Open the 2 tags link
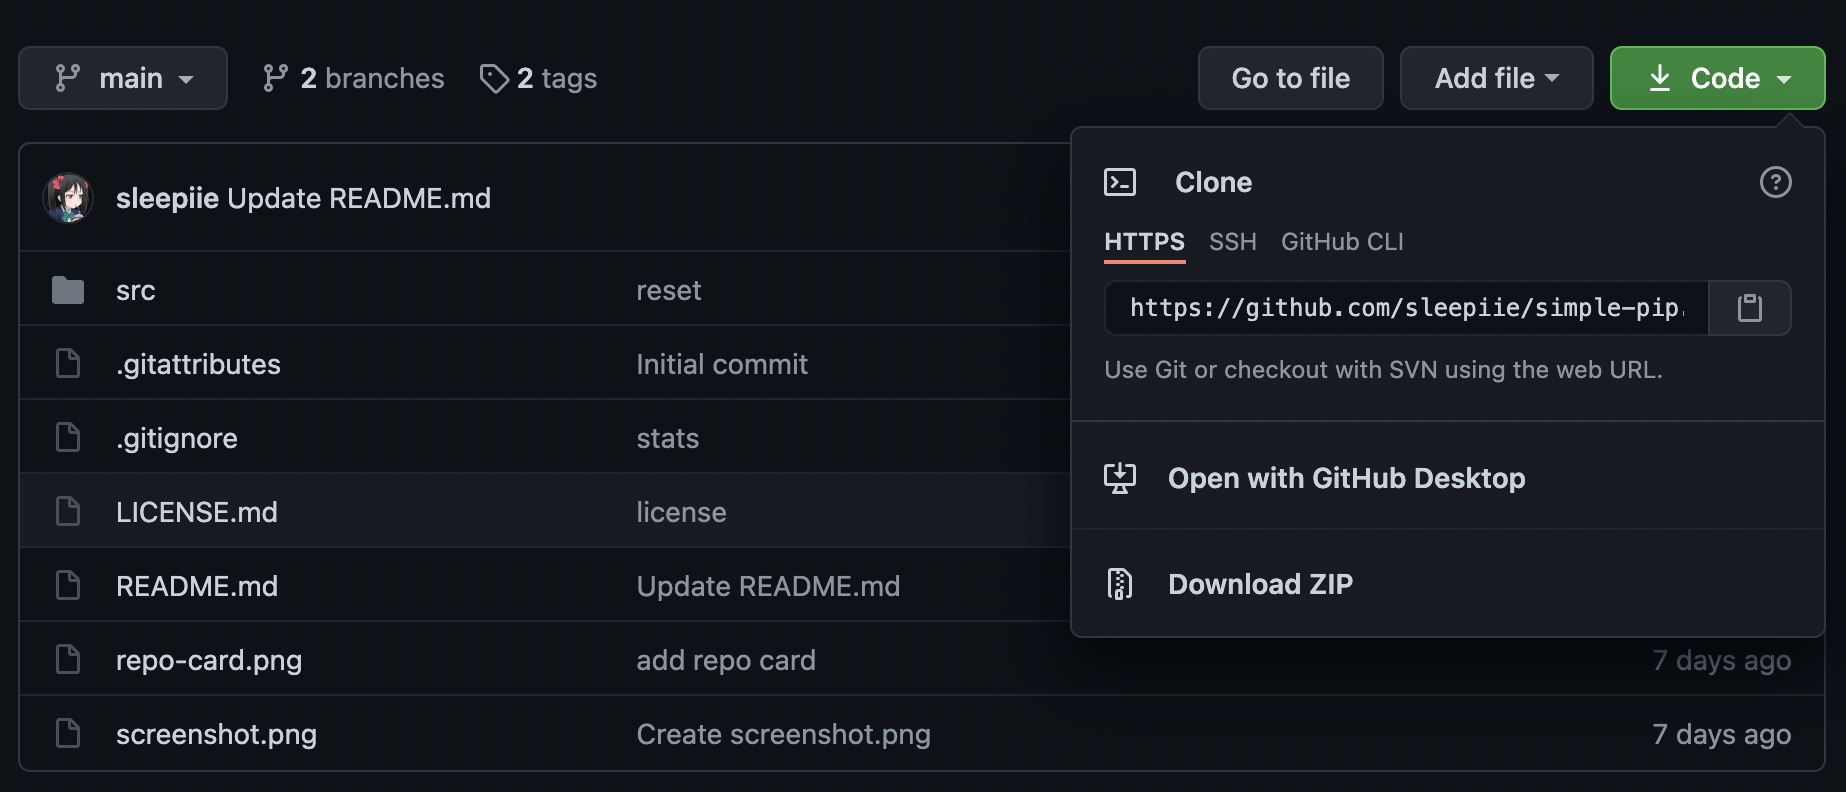The width and height of the screenshot is (1846, 792). pos(538,78)
